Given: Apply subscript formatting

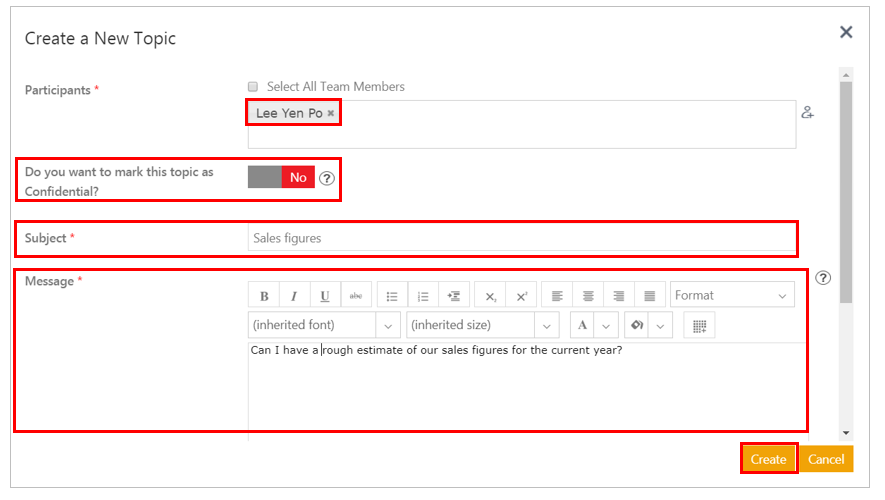Looking at the screenshot, I should click(x=490, y=296).
